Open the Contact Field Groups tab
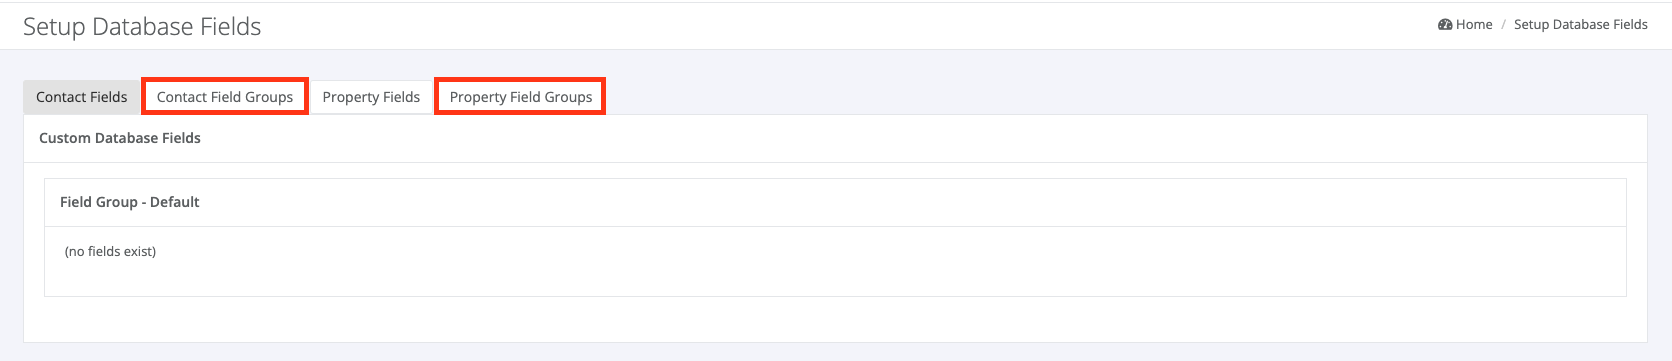This screenshot has height=361, width=1672. pos(225,97)
